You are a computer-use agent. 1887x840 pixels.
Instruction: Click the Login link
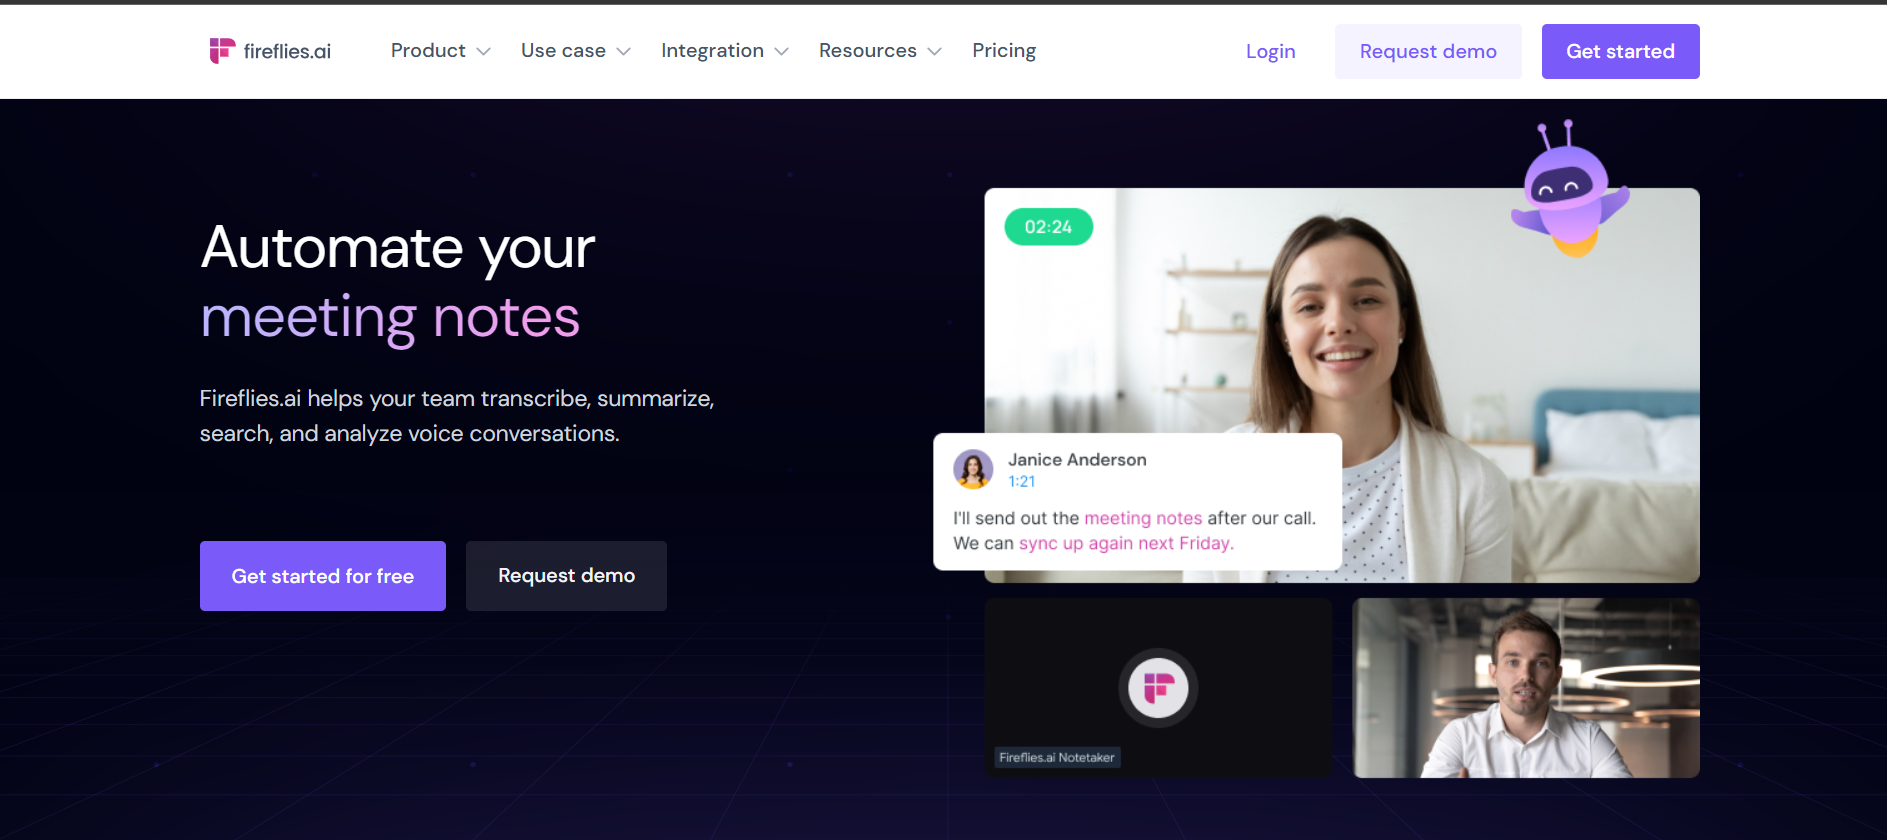(1270, 51)
